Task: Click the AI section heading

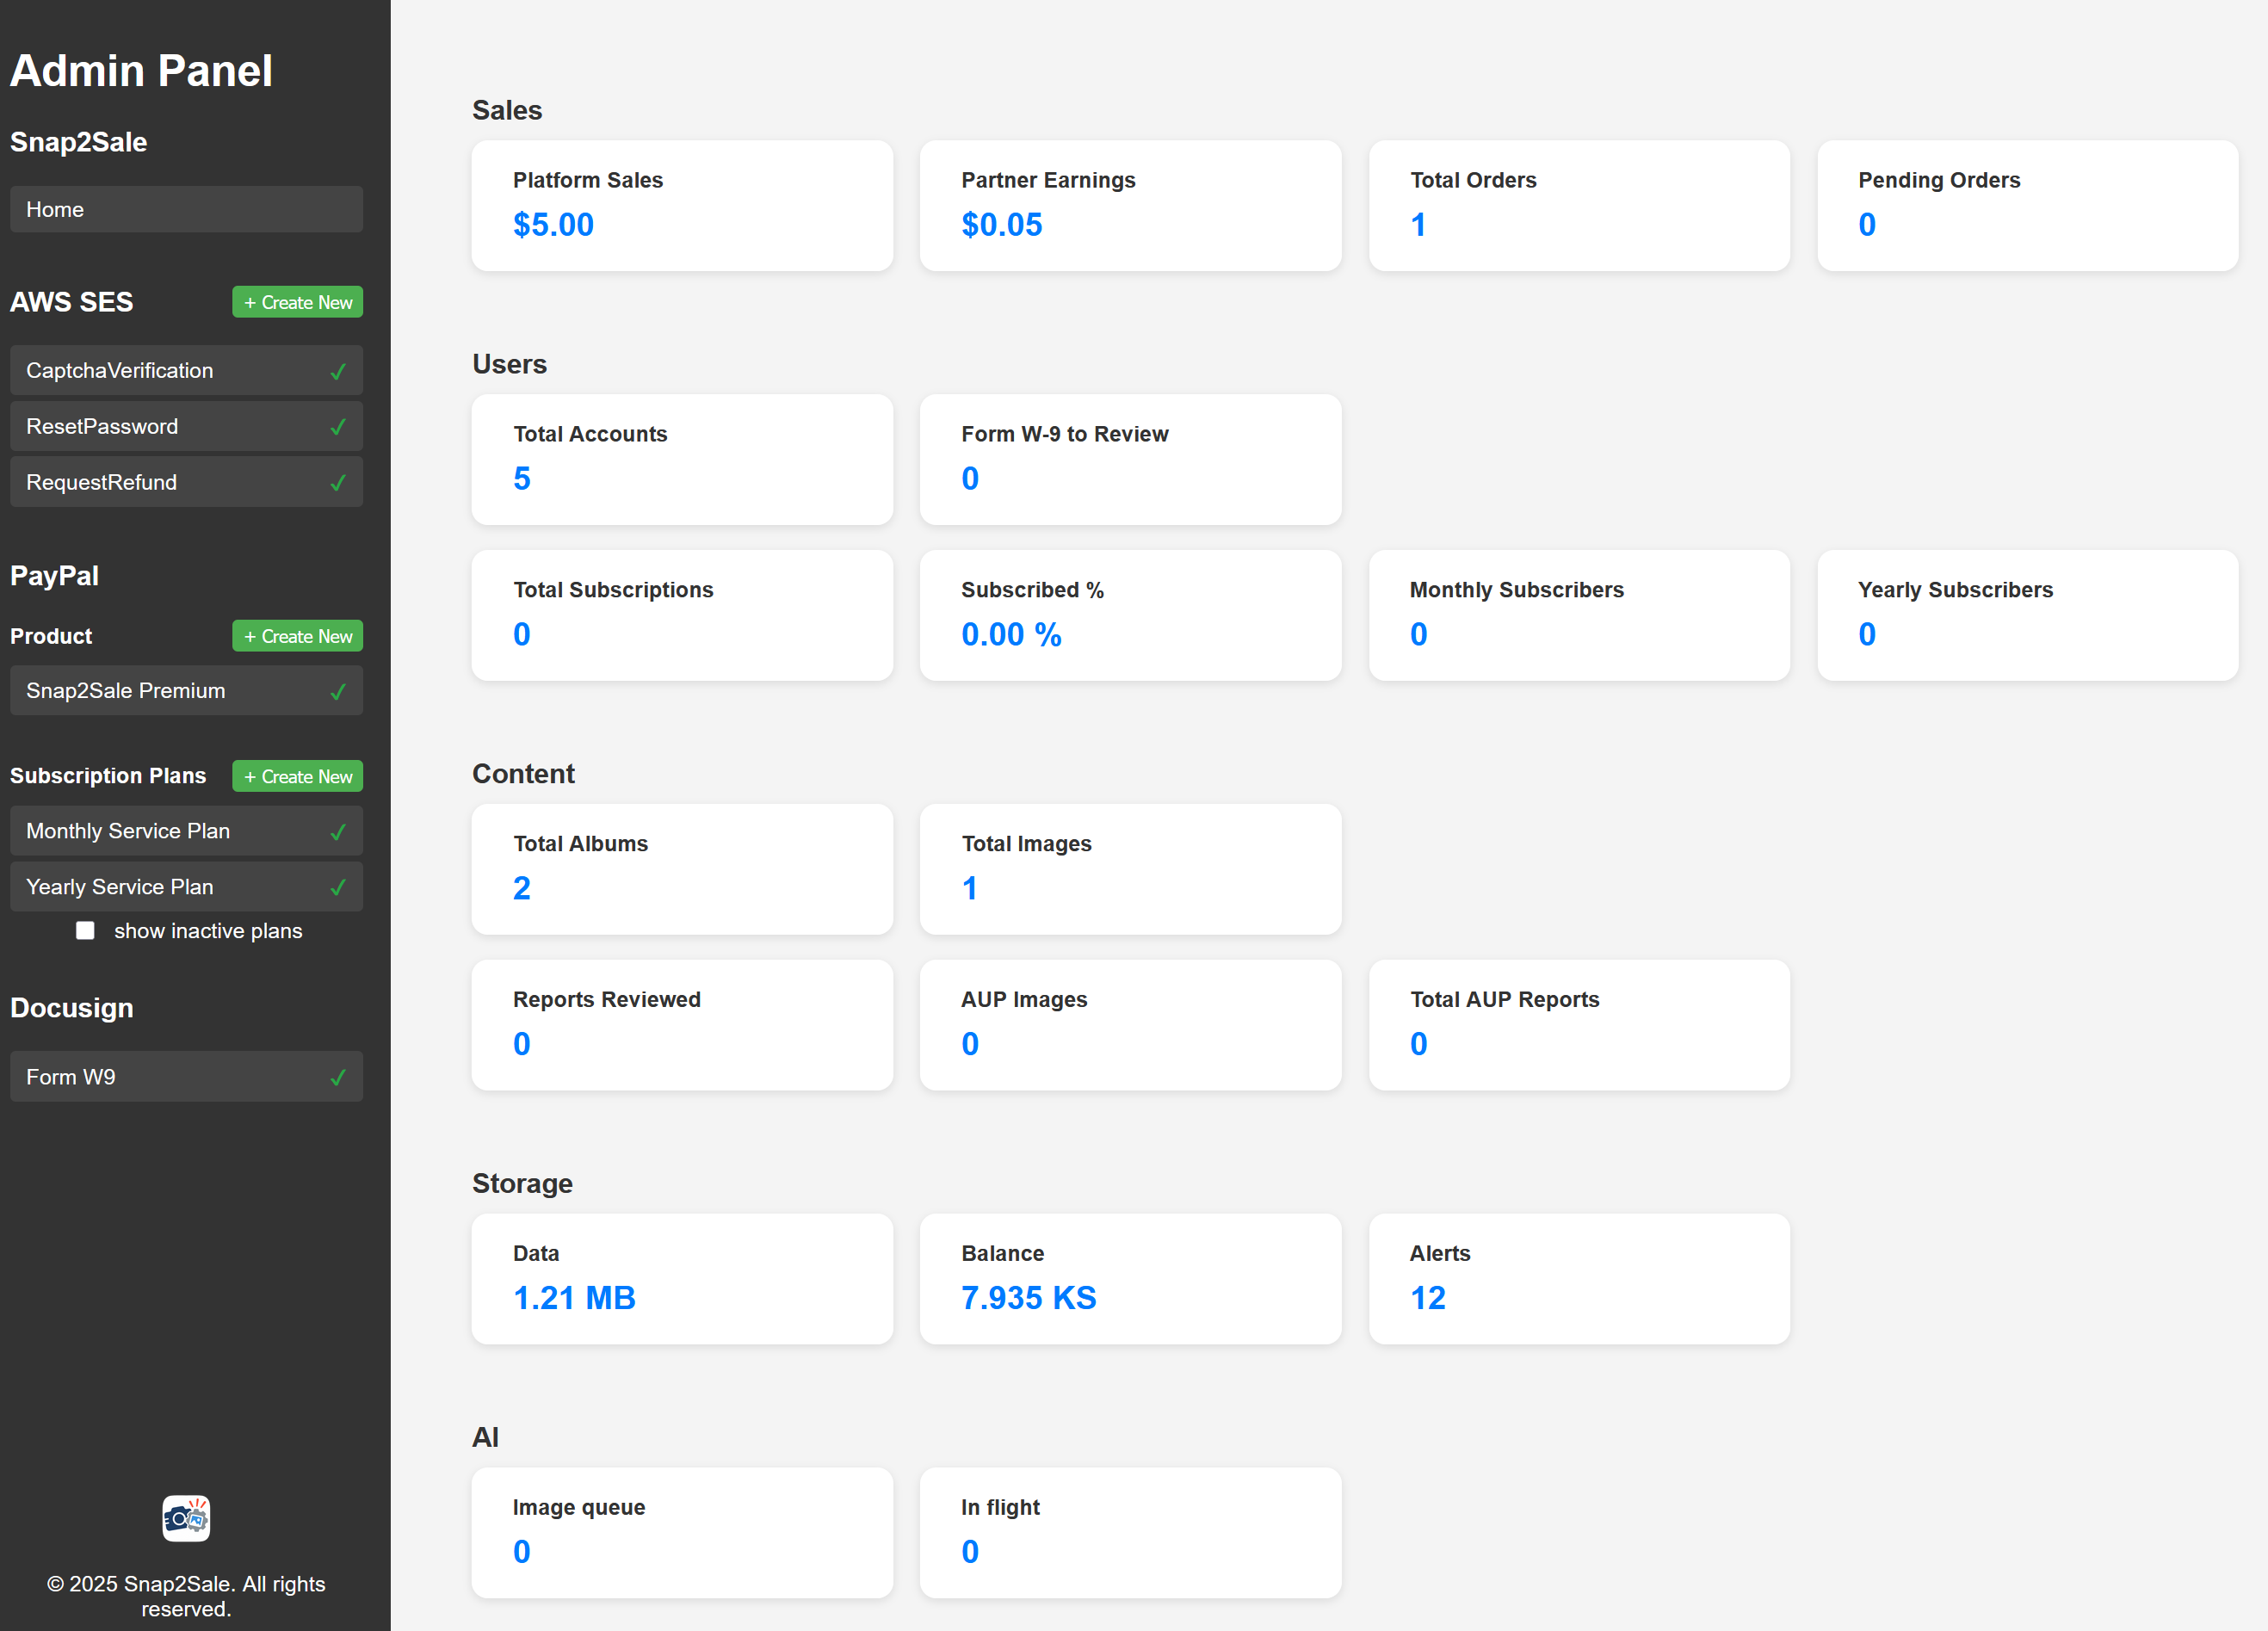Action: pyautogui.click(x=485, y=1438)
